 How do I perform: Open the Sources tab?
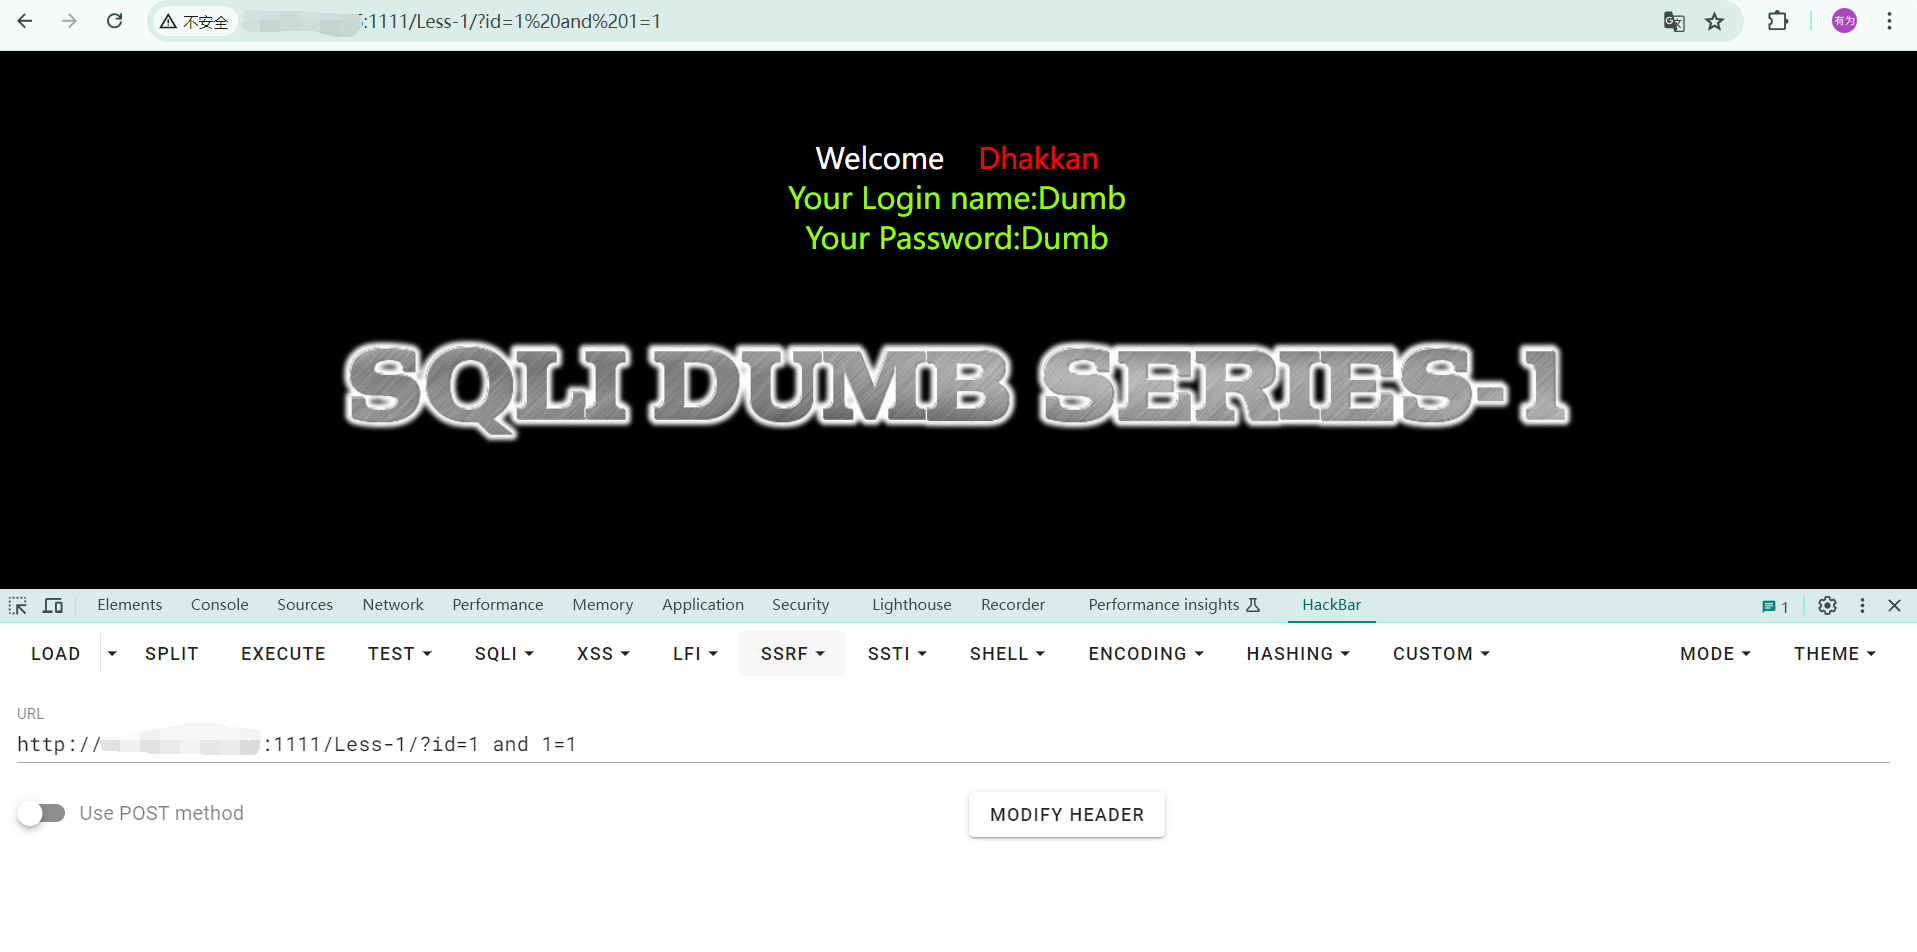(x=305, y=605)
